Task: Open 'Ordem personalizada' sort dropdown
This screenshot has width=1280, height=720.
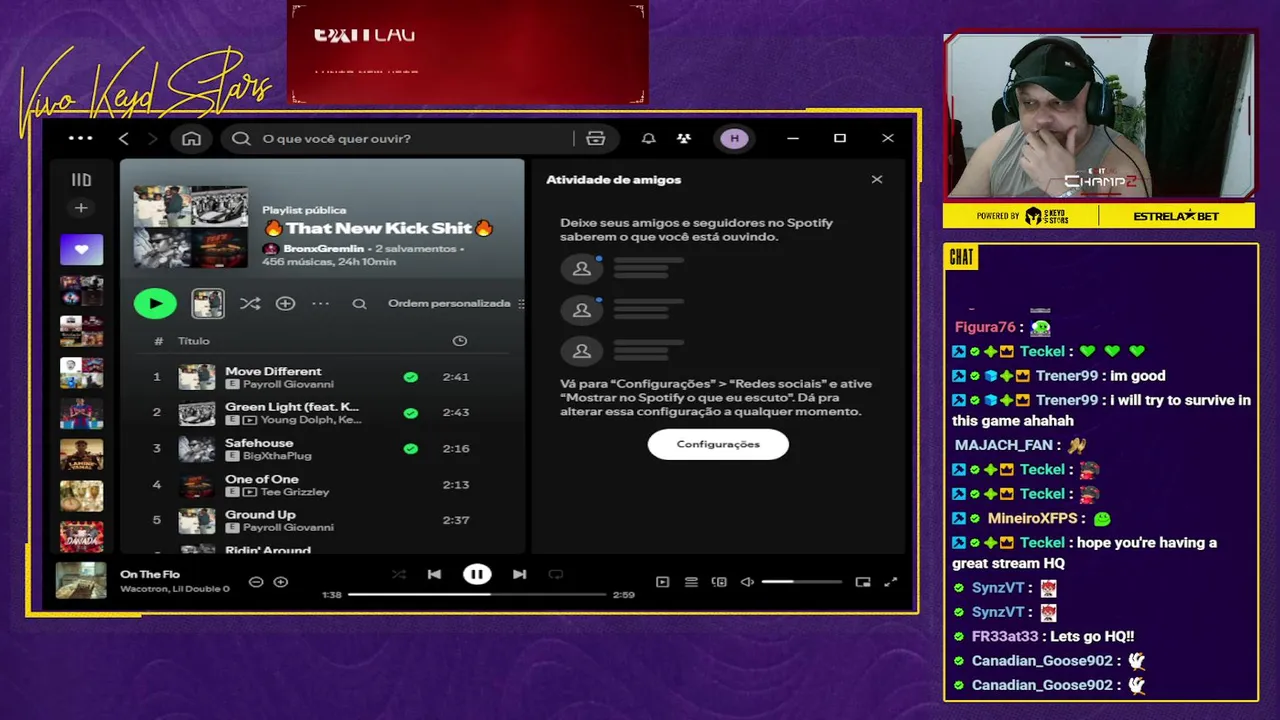Action: [x=456, y=303]
